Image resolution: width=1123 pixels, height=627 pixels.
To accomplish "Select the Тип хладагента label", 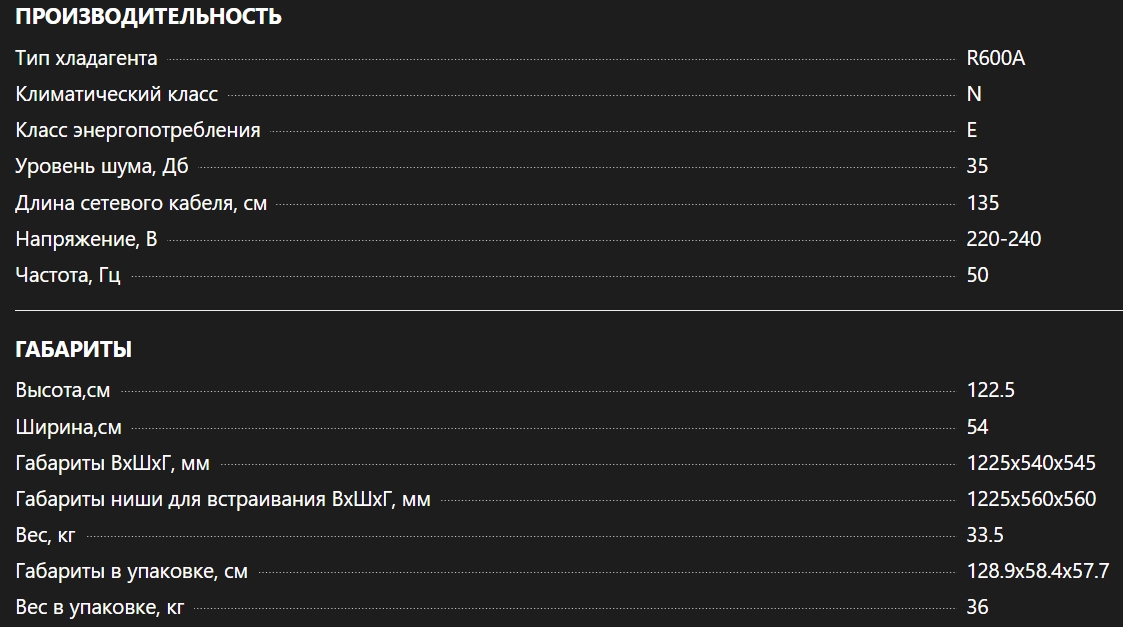I will click(x=86, y=58).
